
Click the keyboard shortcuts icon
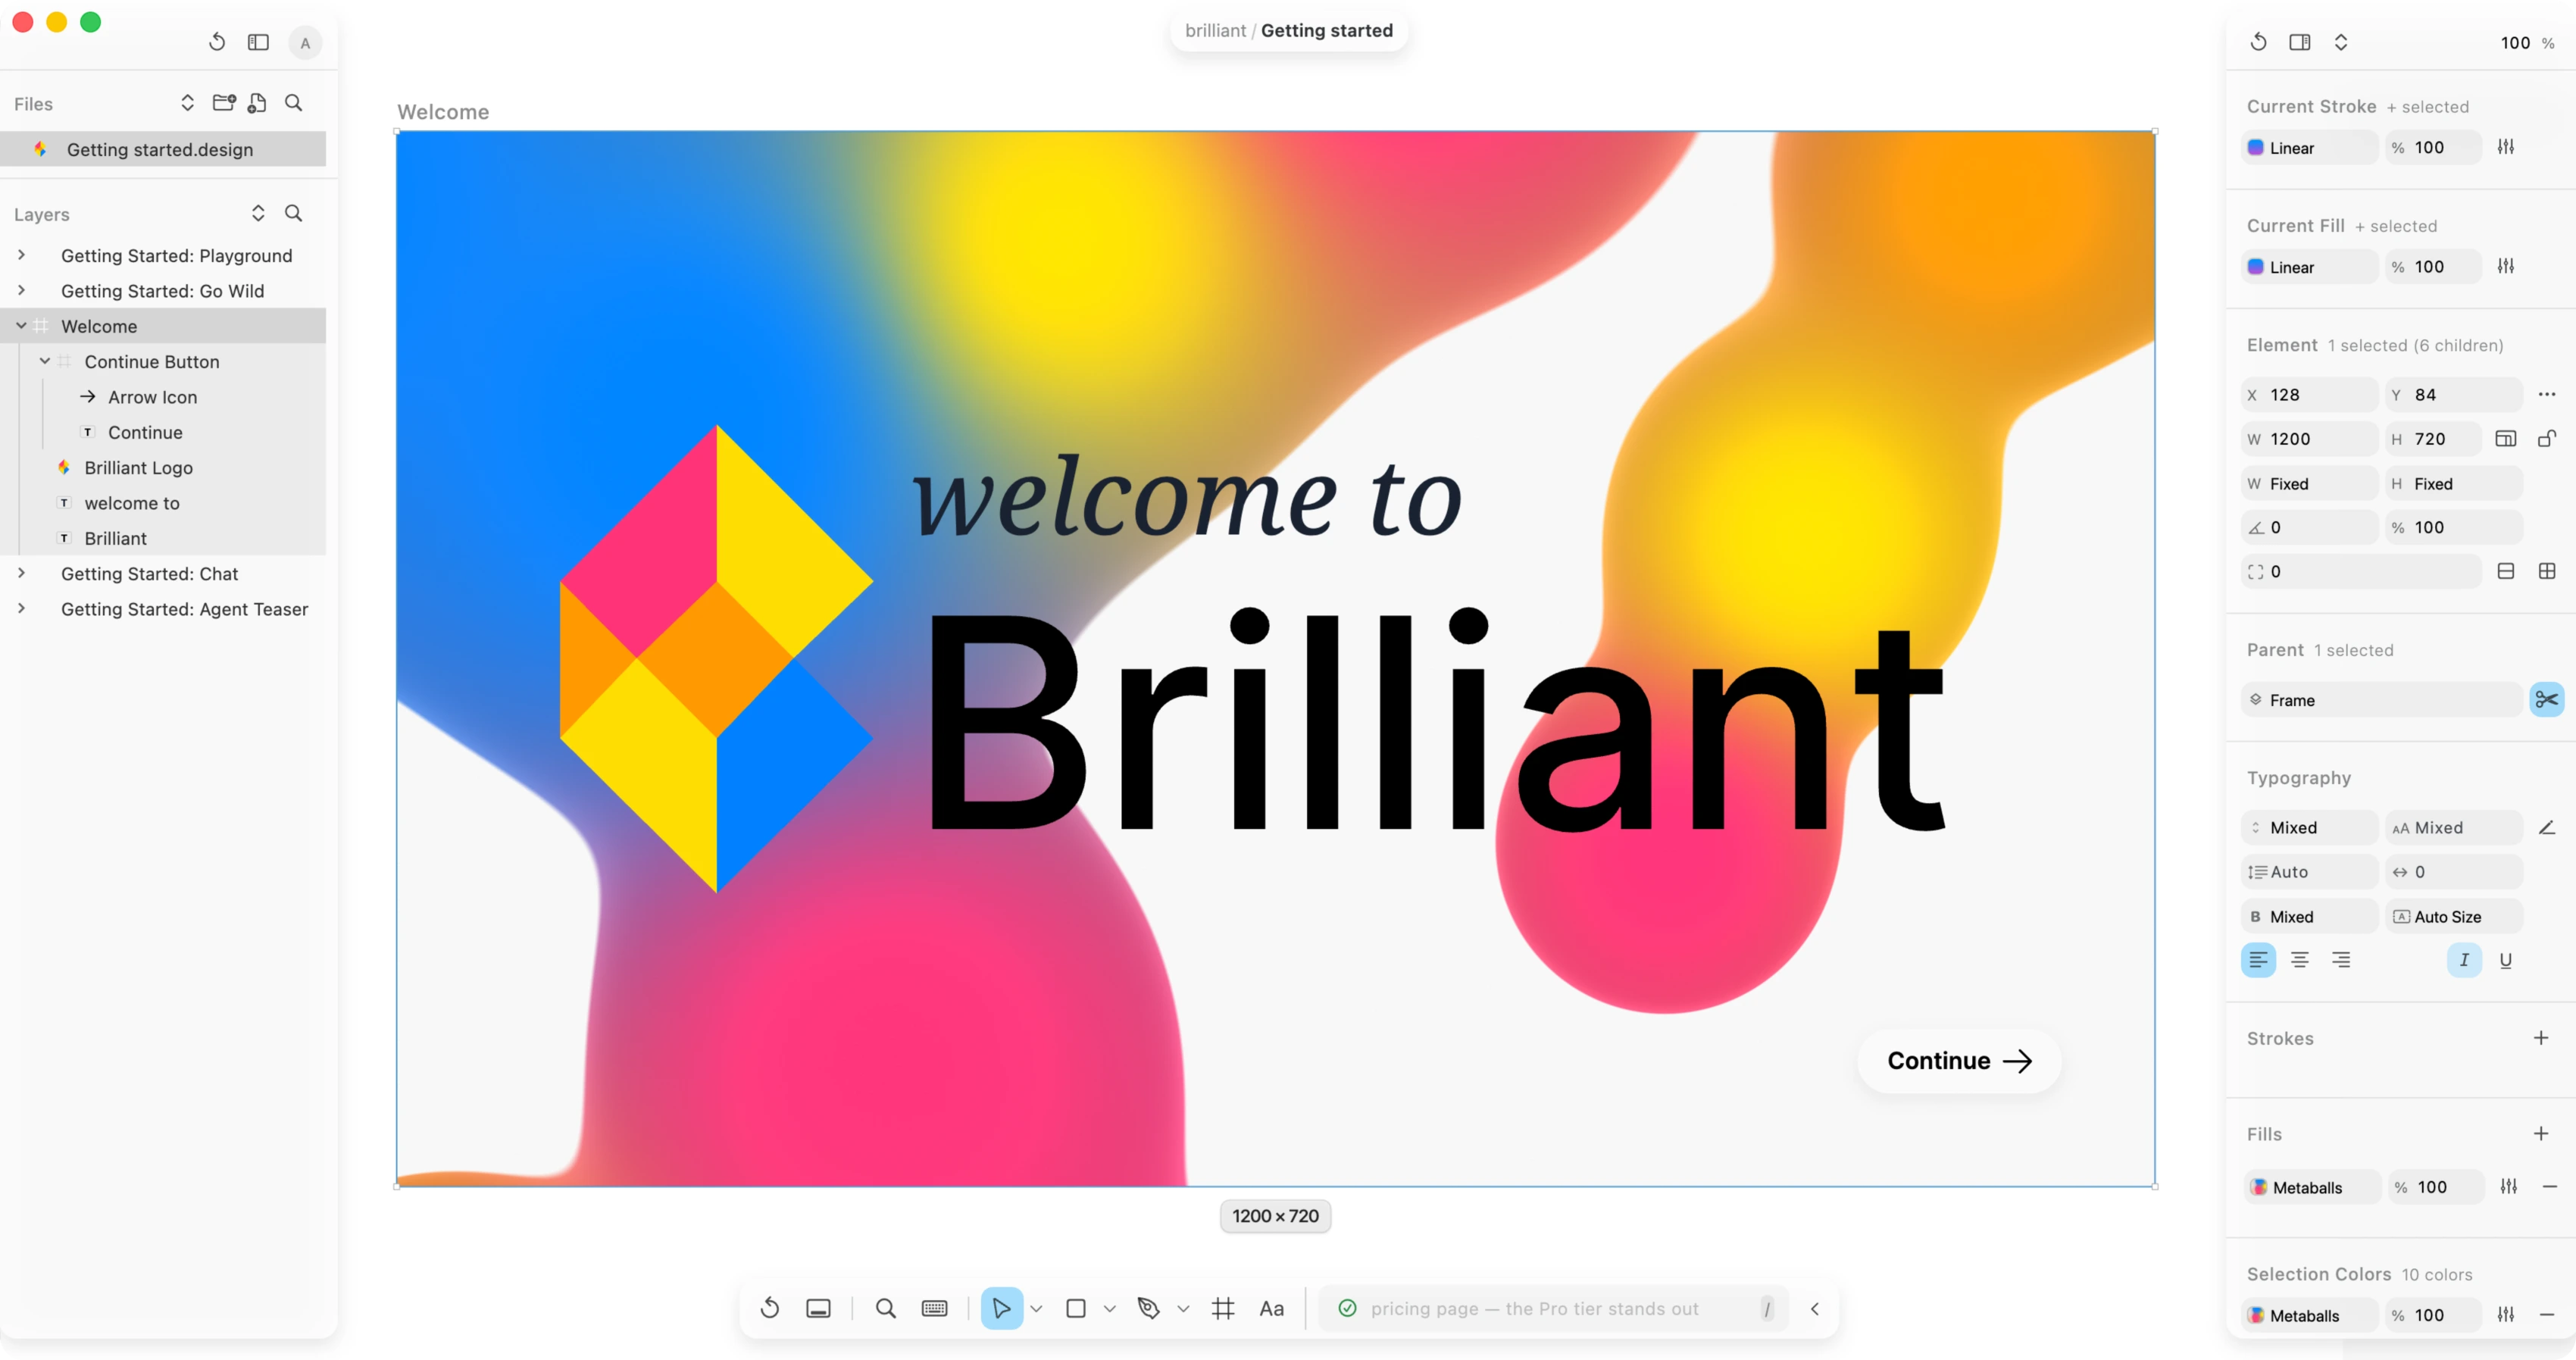935,1308
